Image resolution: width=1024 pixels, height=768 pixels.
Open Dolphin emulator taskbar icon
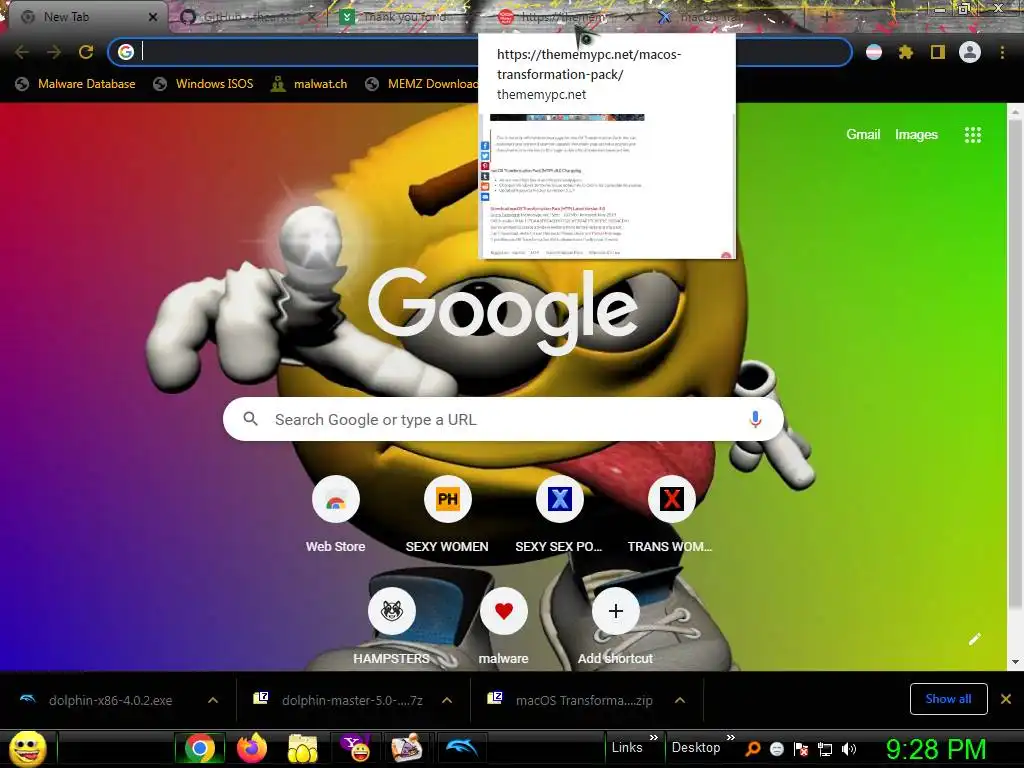coord(461,748)
